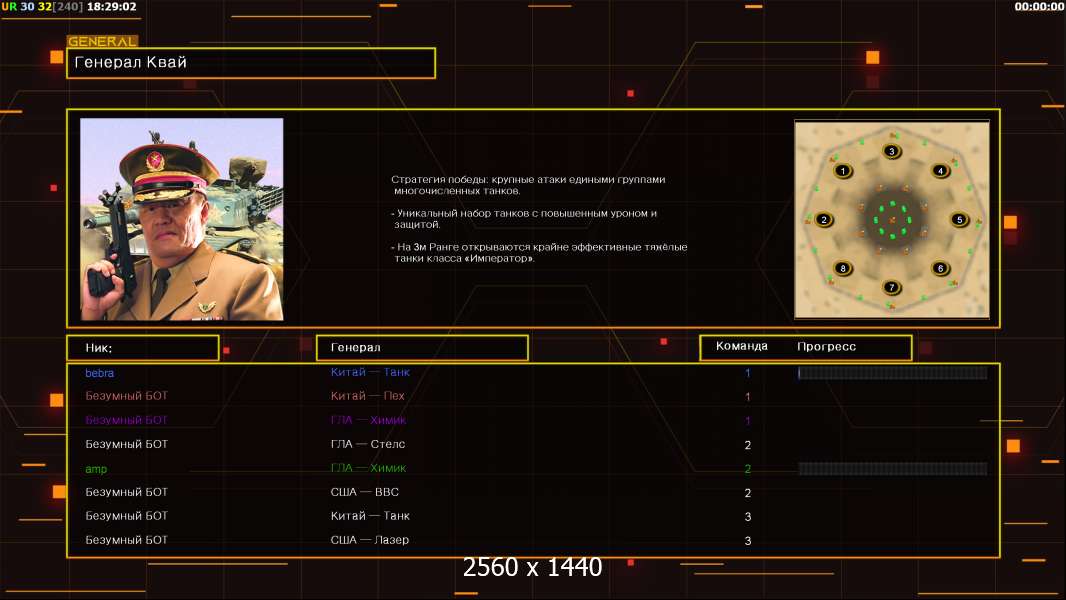Click the "Генерал" column header
The height and width of the screenshot is (600, 1066).
point(421,348)
